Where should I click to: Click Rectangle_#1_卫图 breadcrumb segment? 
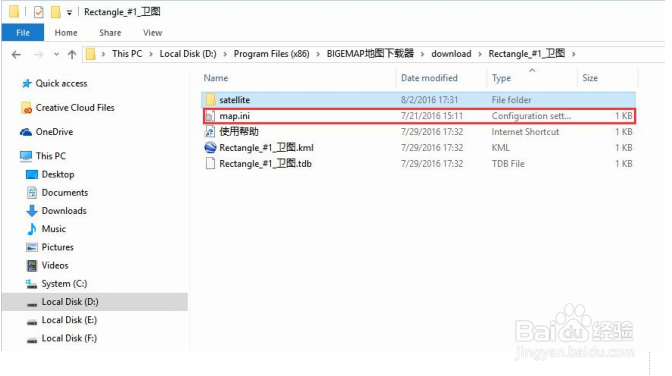pos(527,54)
